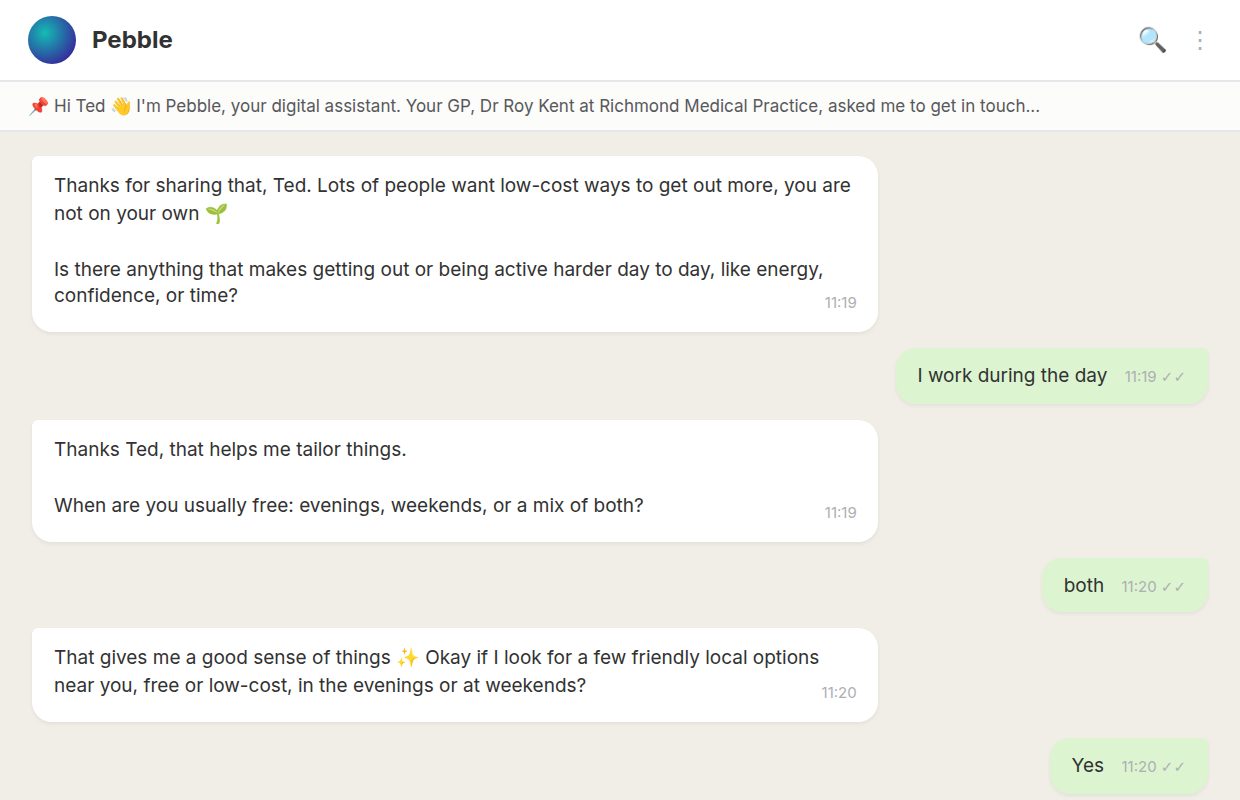The image size is (1240, 800).
Task: Click the sparkles emoji after 'sense of things'
Action: click(x=407, y=658)
